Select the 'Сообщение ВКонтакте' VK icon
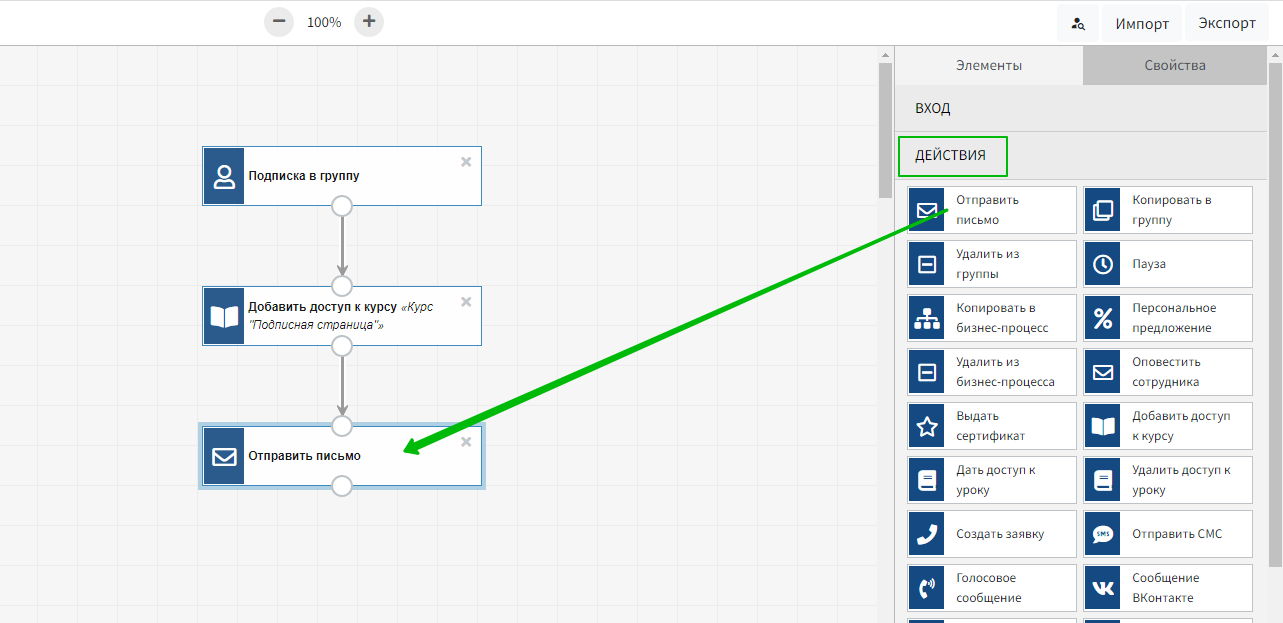1283x623 pixels. point(1103,588)
